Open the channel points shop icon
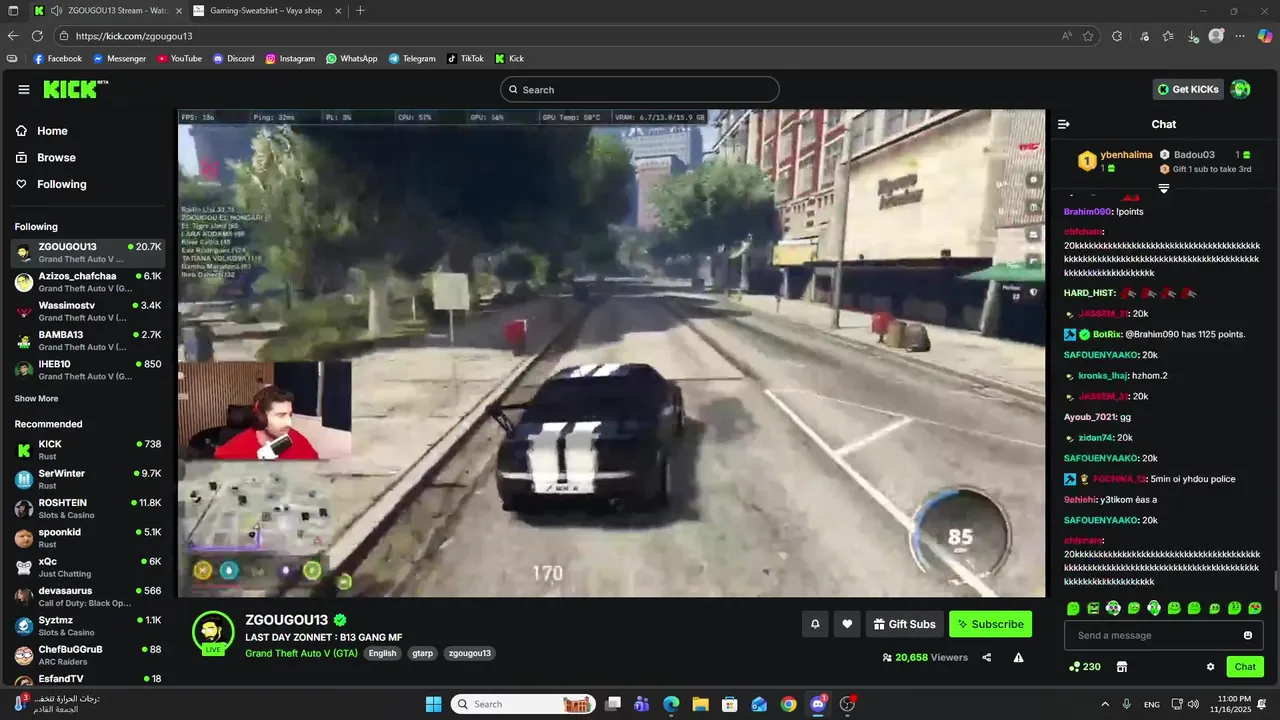Image resolution: width=1280 pixels, height=720 pixels. (1122, 667)
